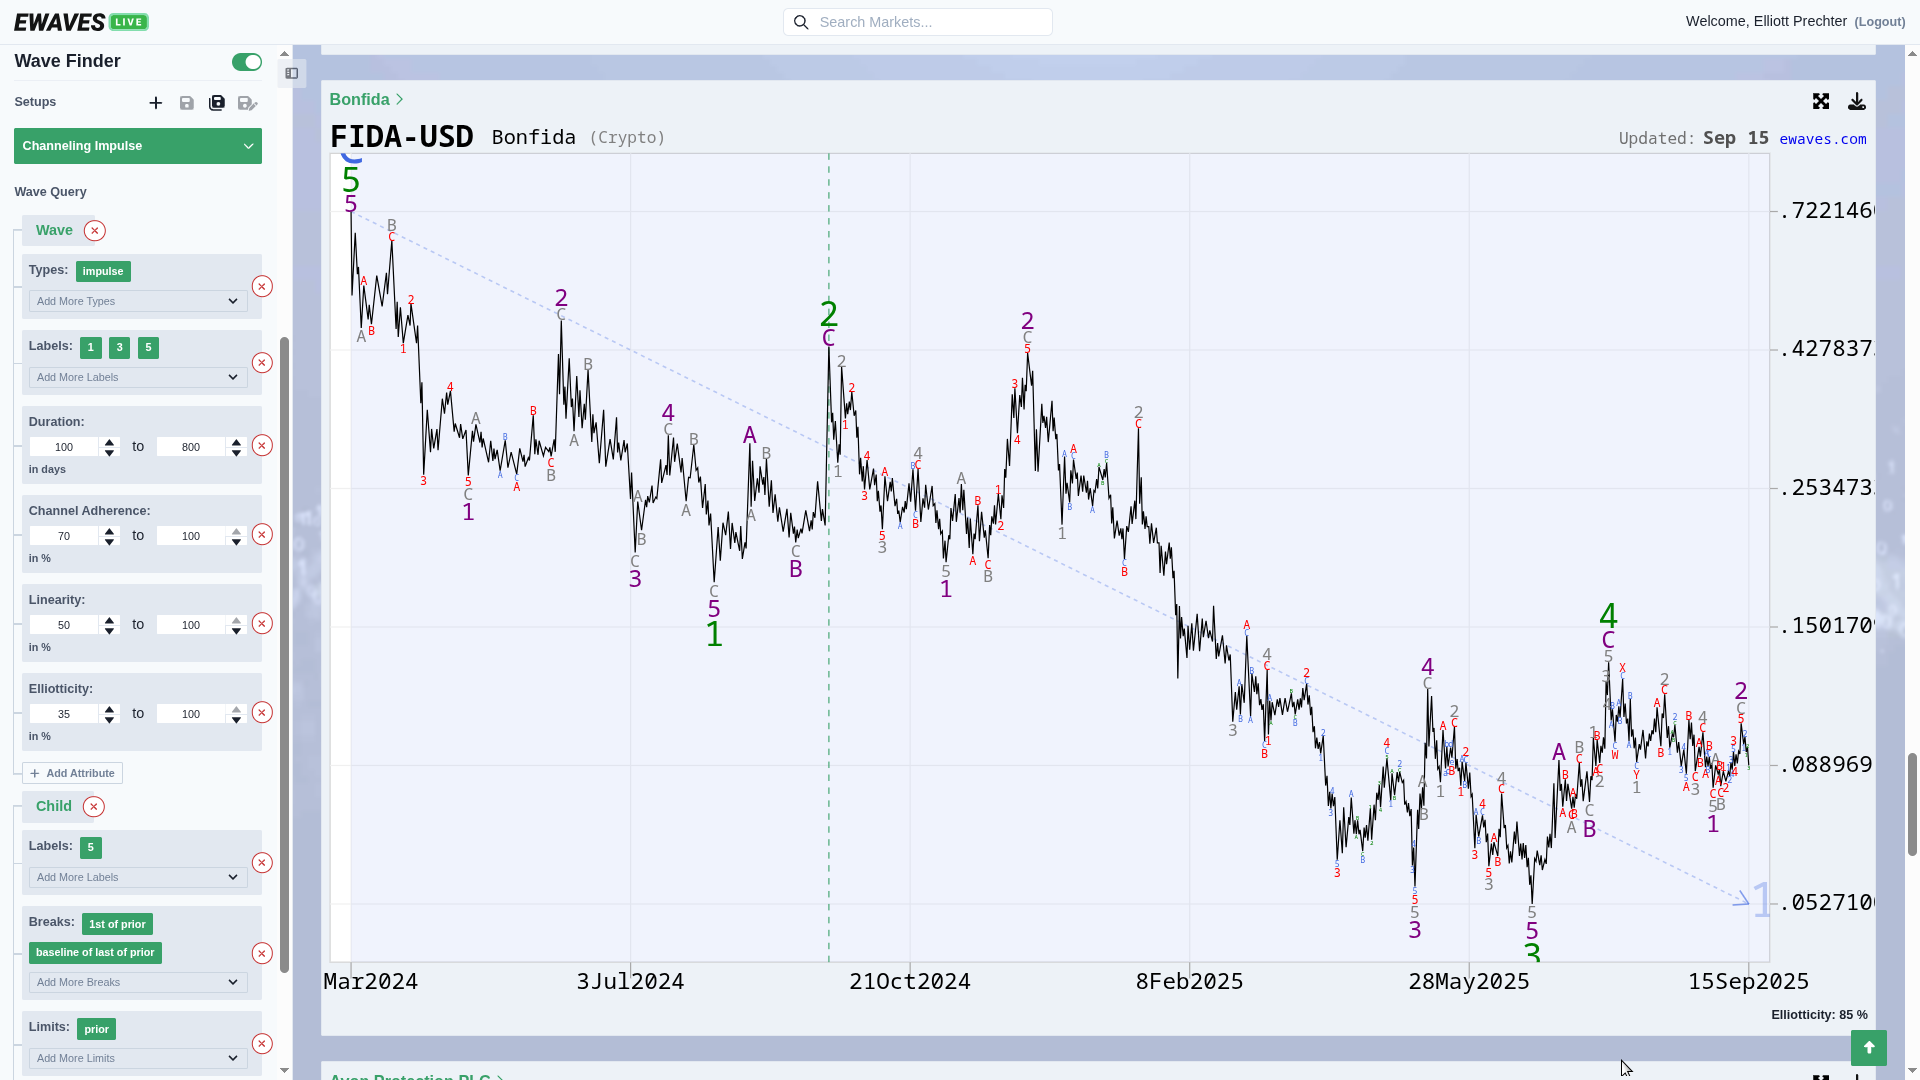Image resolution: width=1920 pixels, height=1080 pixels.
Task: Remove the Channel Adherence attribute
Action: 262,535
